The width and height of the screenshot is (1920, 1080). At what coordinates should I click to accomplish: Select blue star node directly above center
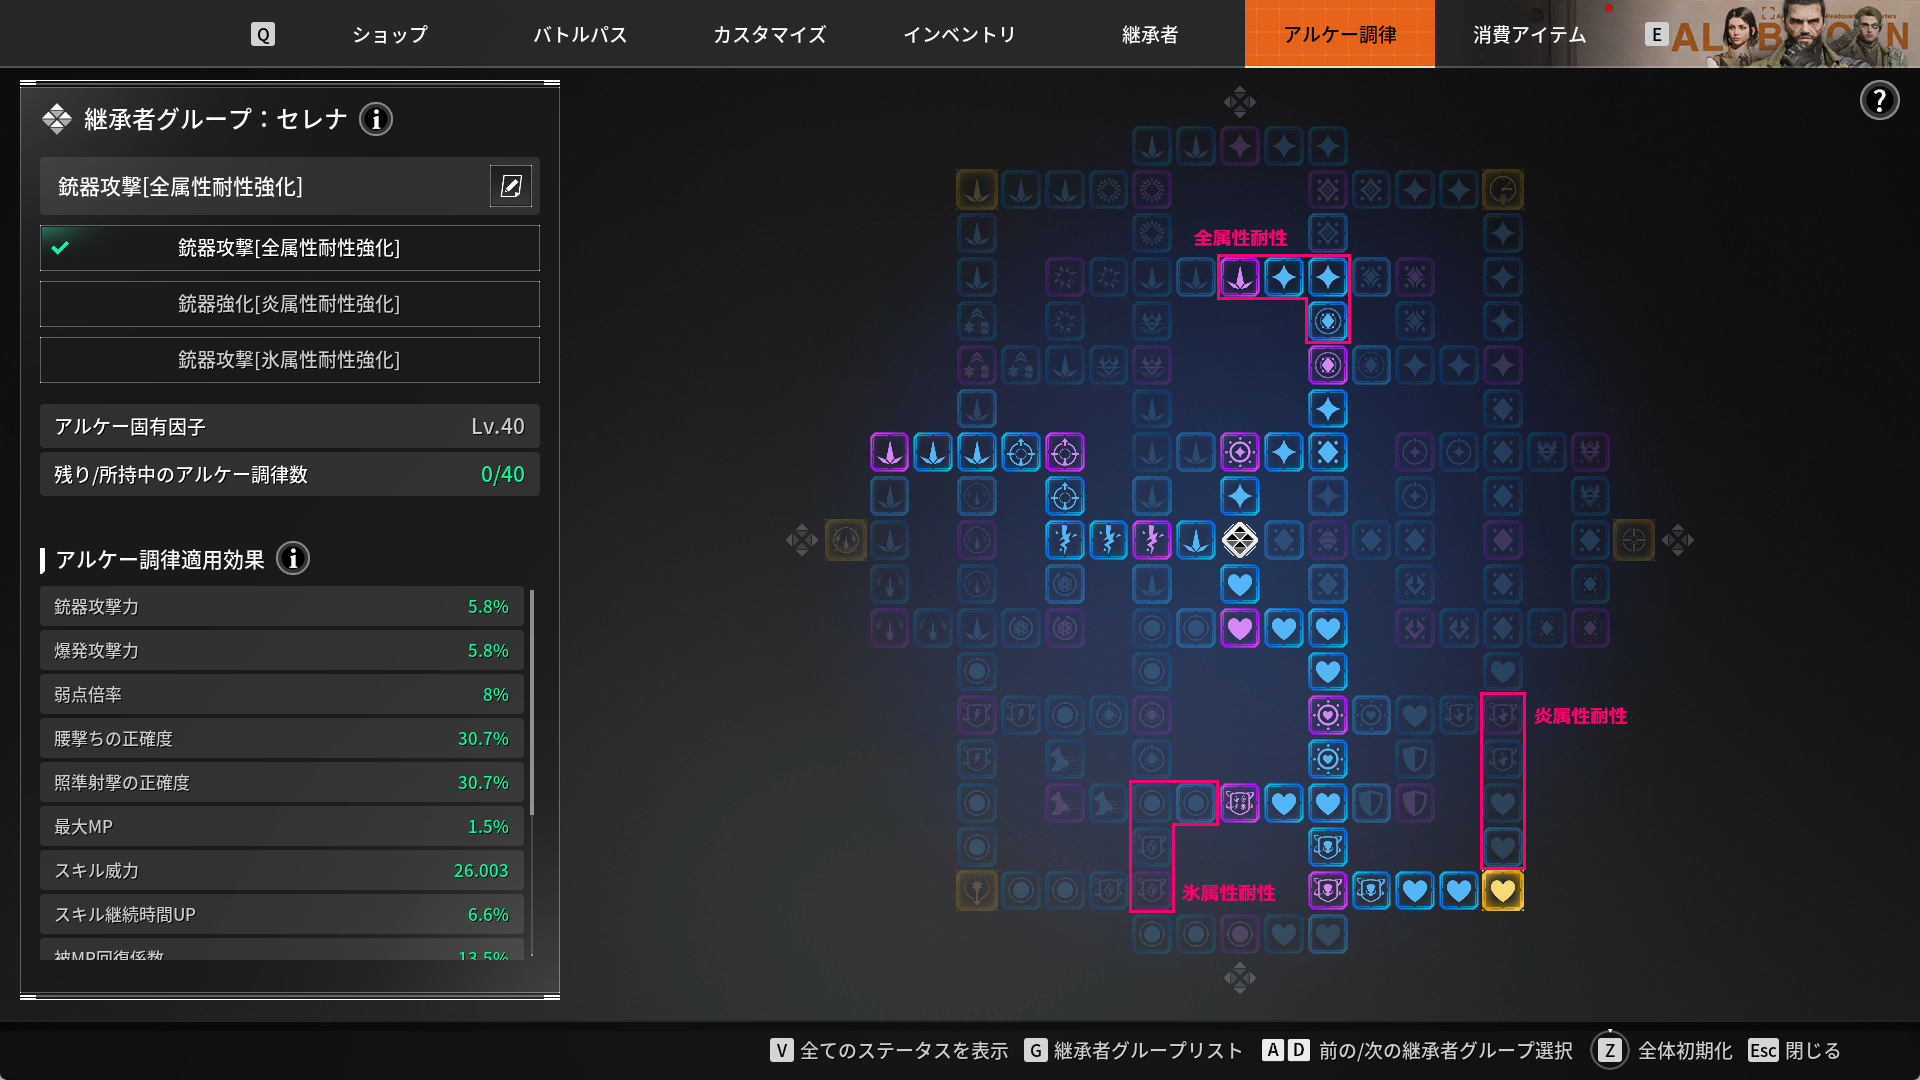click(x=1240, y=496)
